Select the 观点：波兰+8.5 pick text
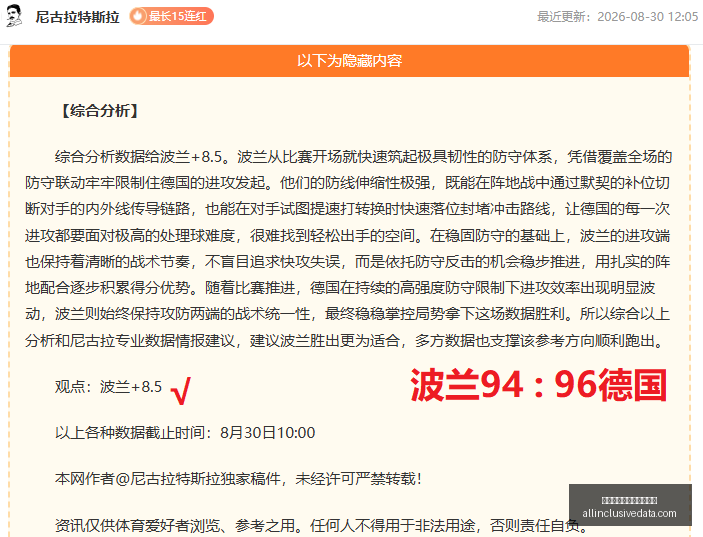 [x=108, y=386]
